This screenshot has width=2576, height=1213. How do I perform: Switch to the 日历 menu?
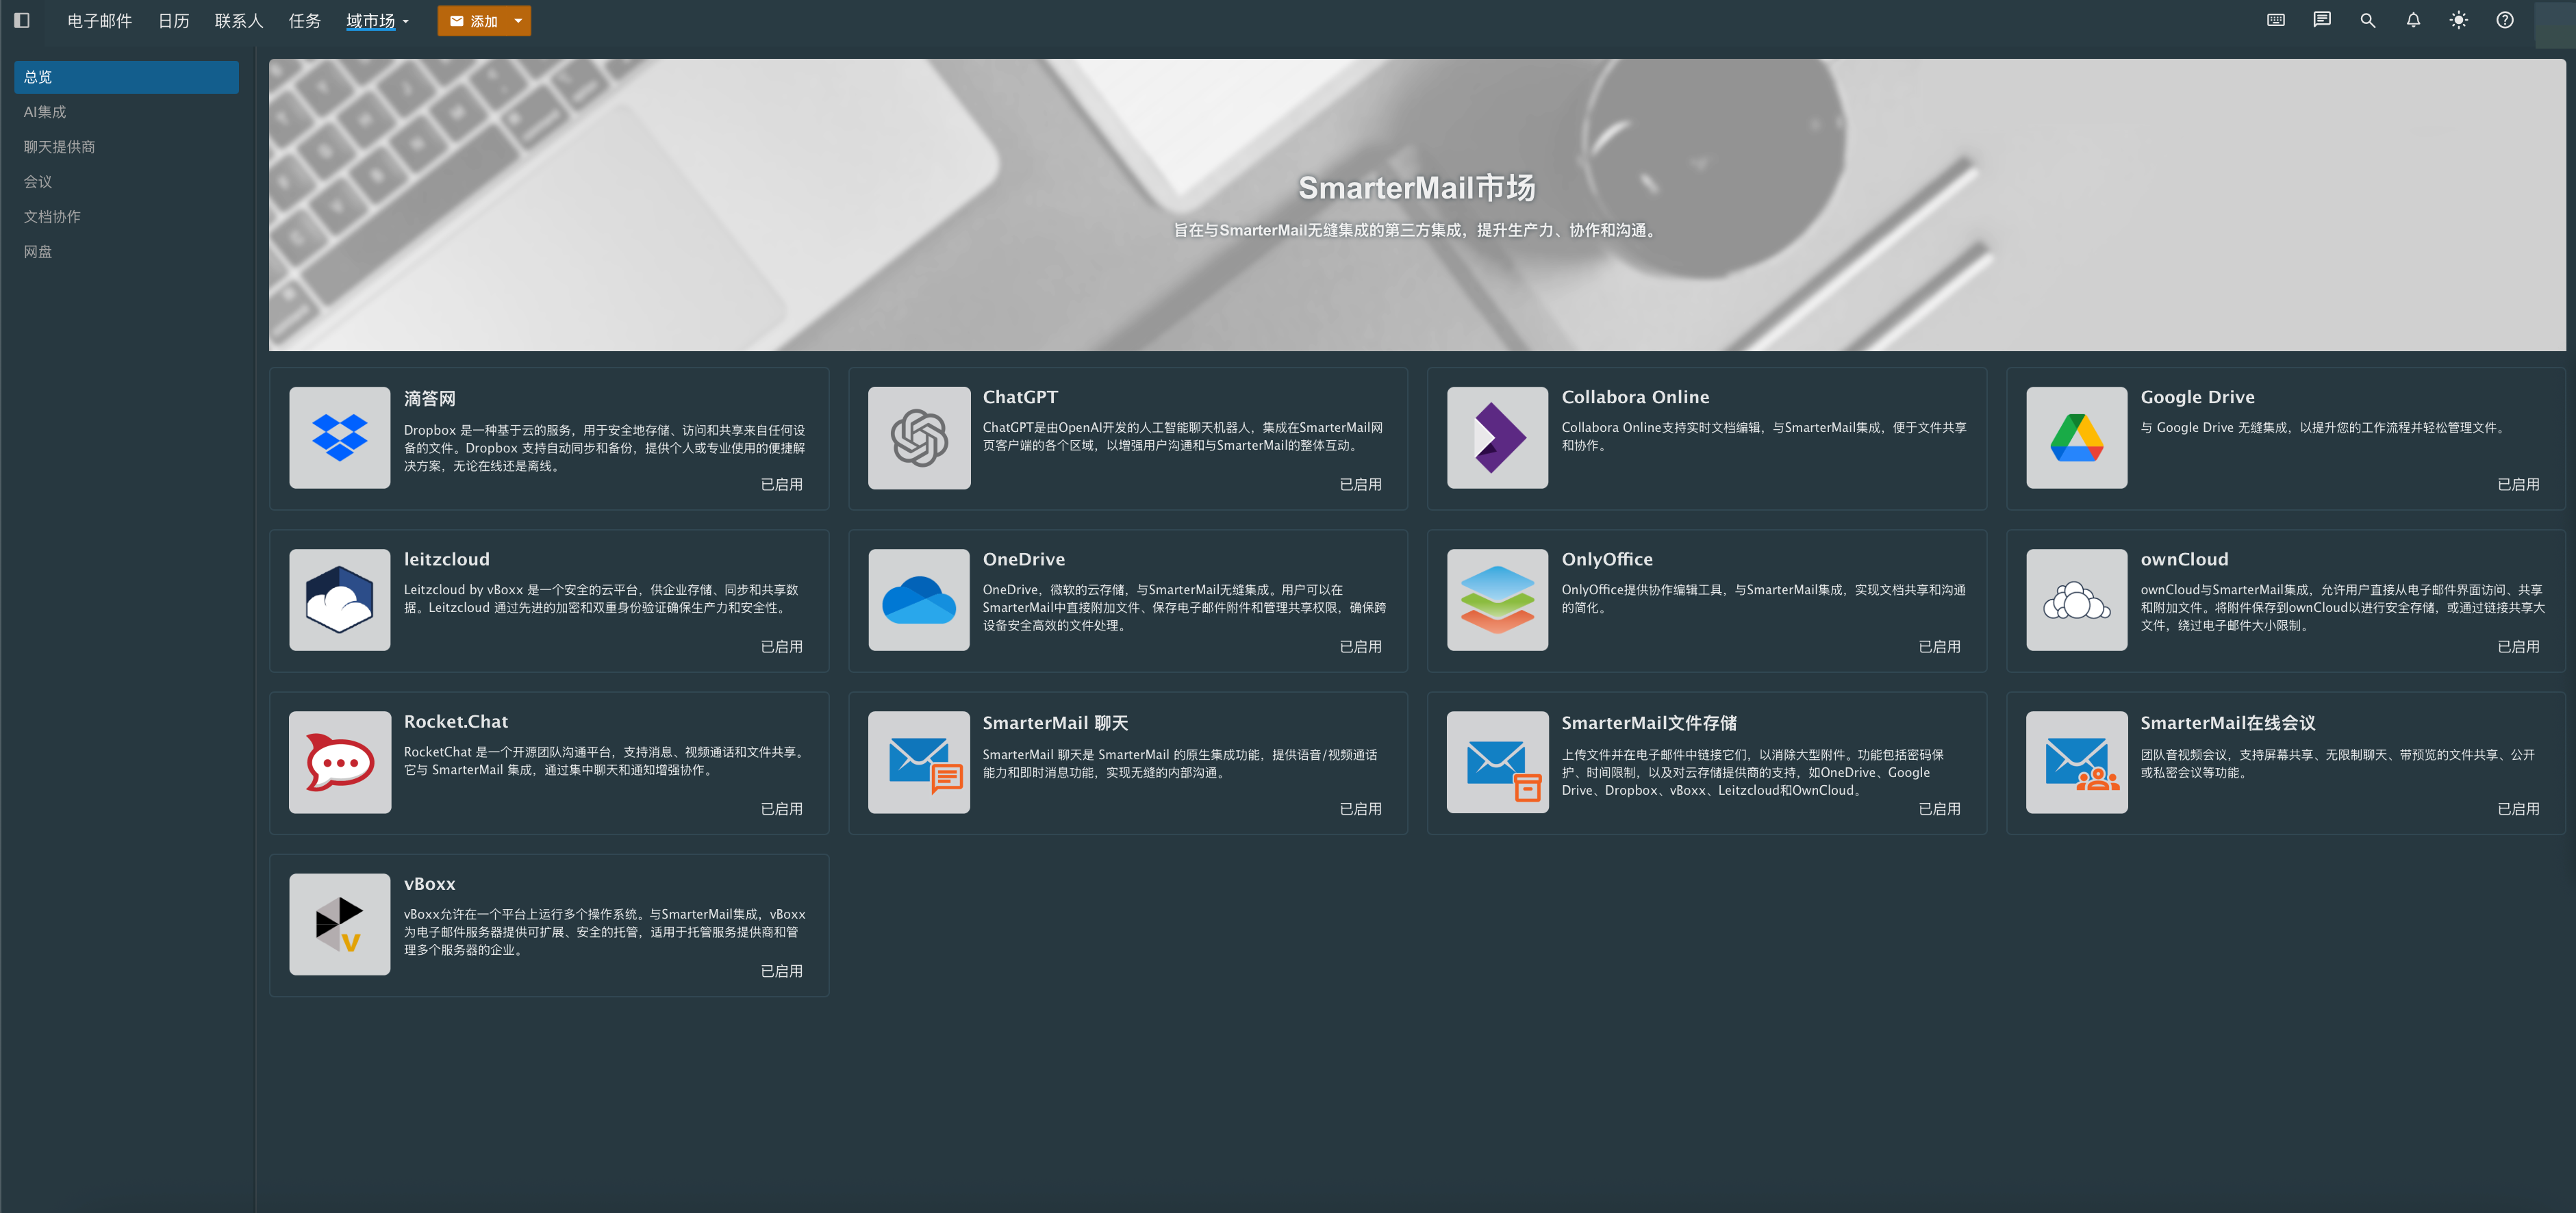tap(173, 21)
